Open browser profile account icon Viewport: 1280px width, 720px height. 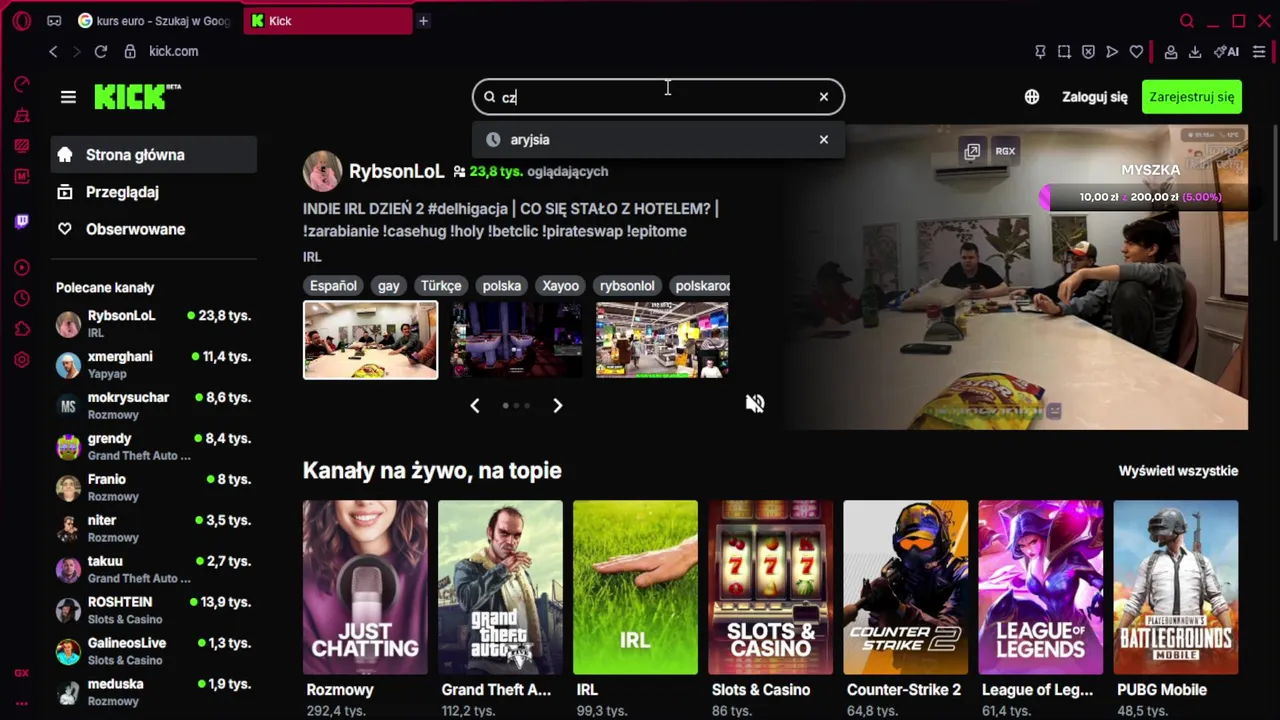click(x=1171, y=51)
